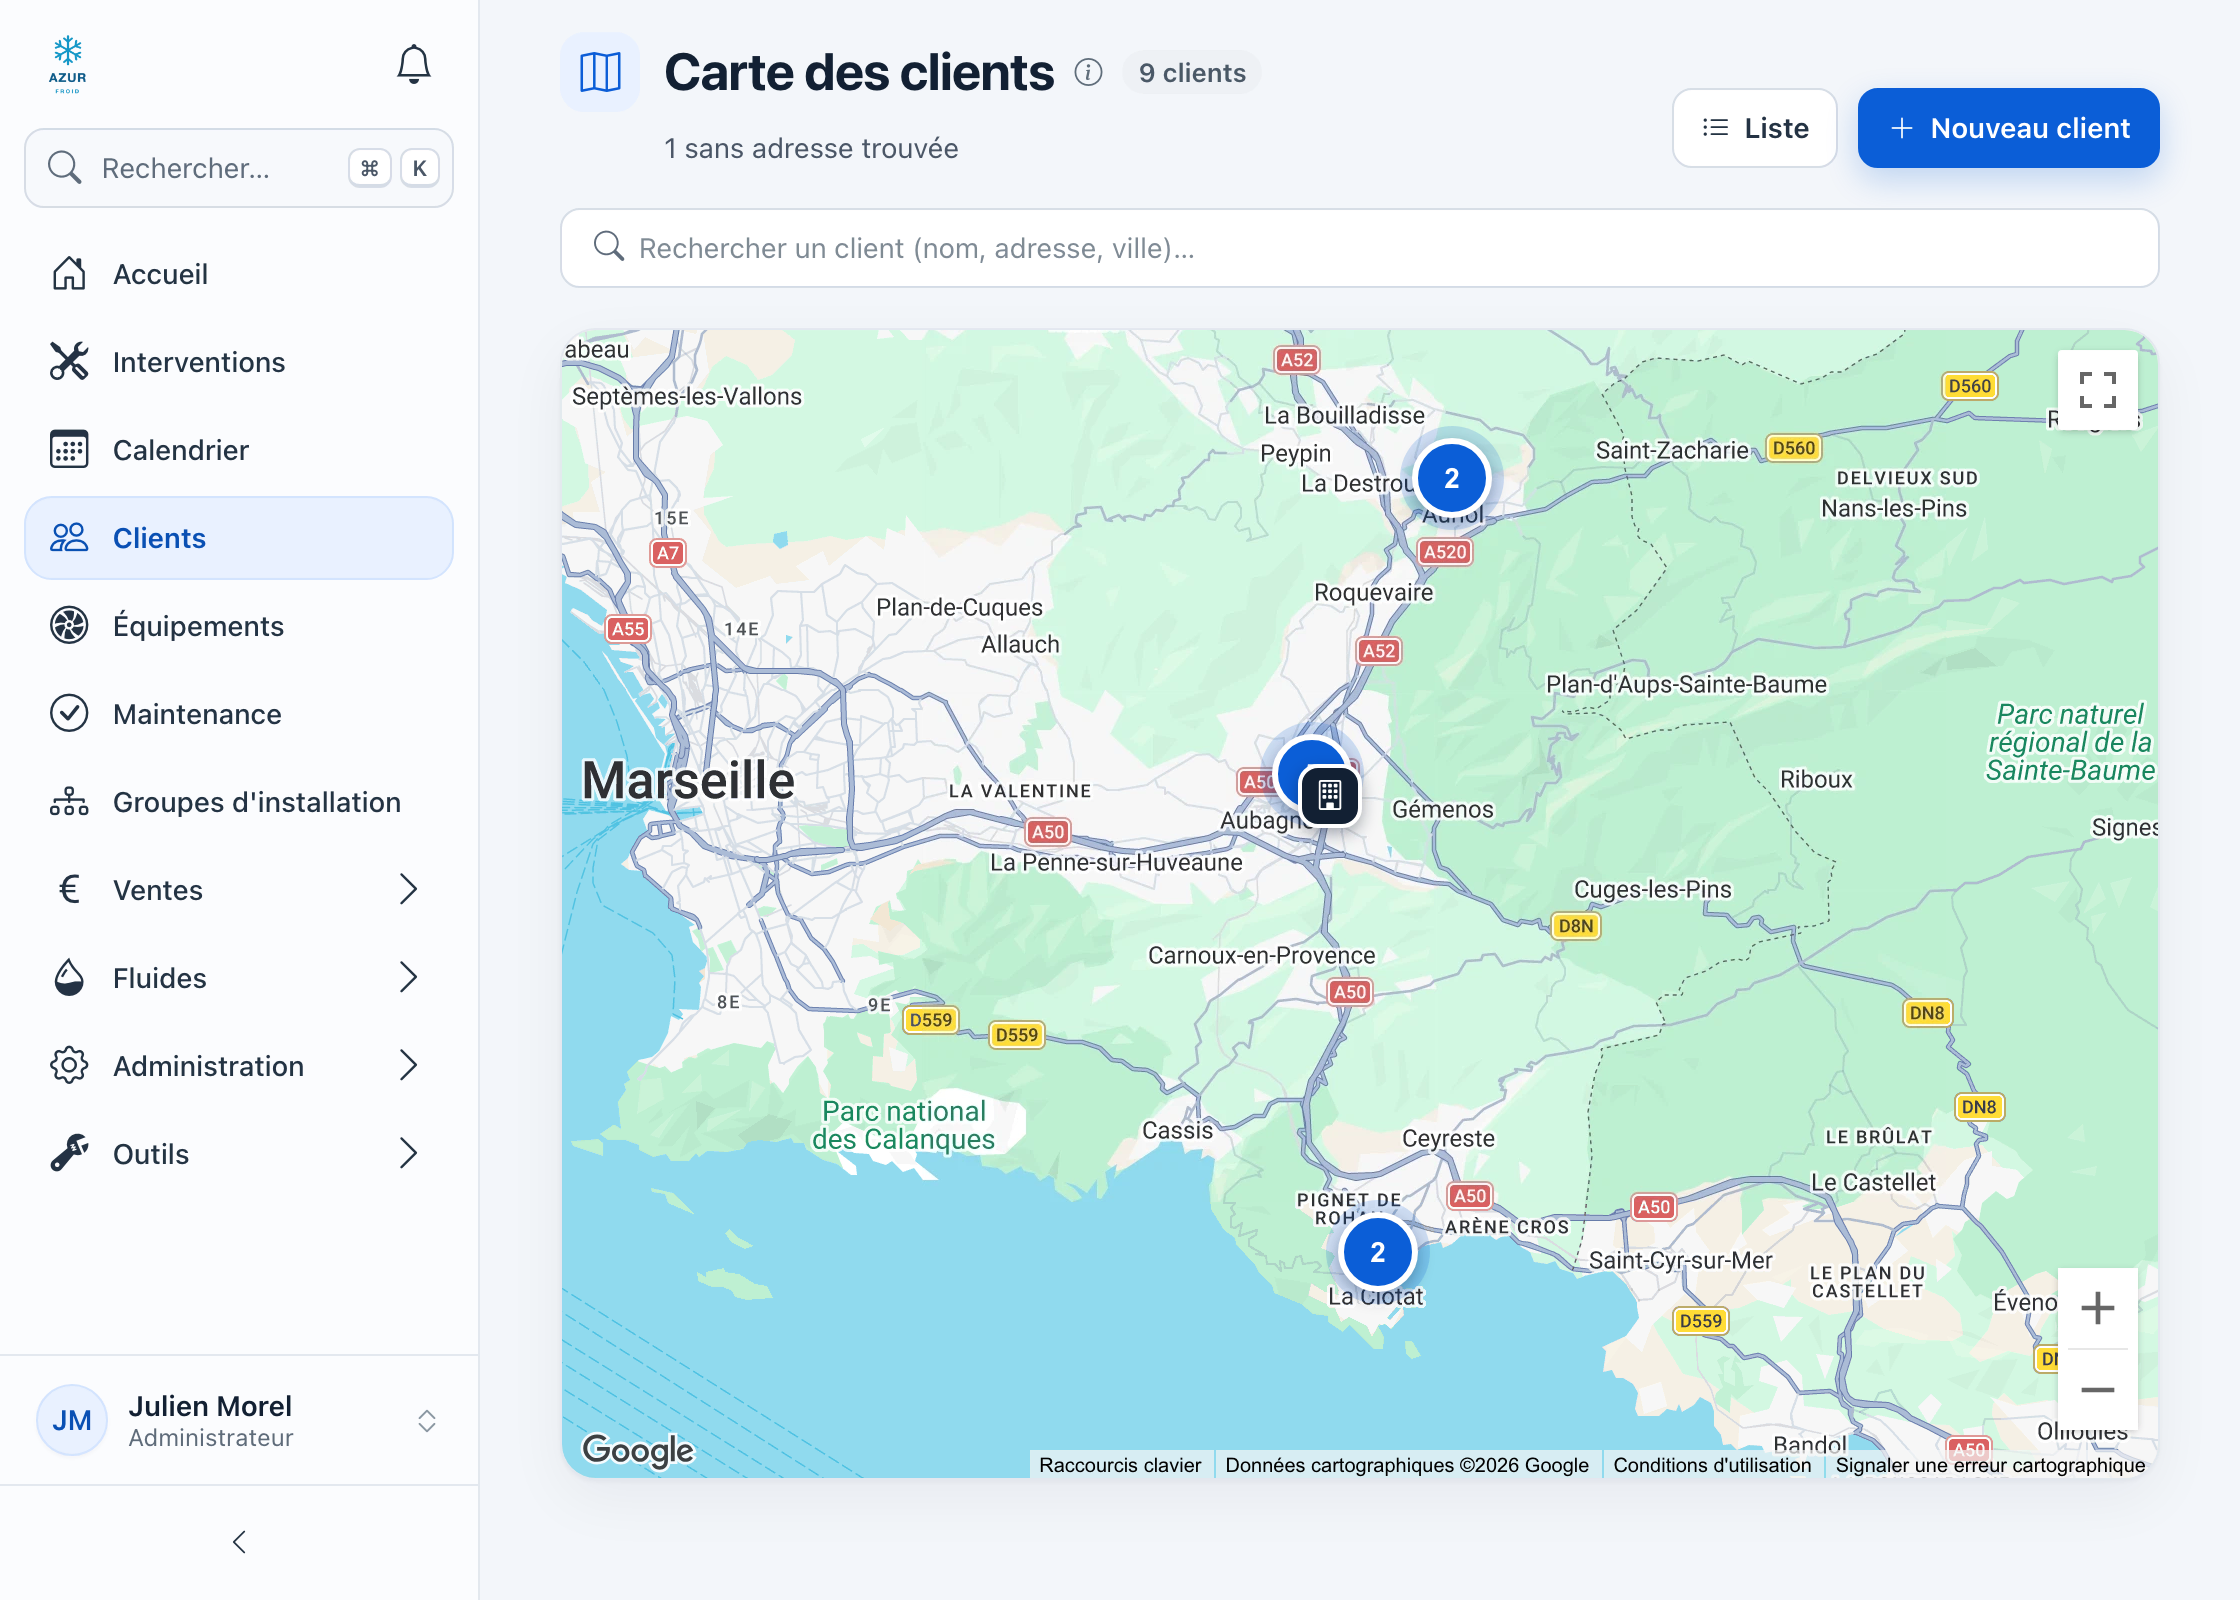
Task: Focus the sidebar Rechercher field
Action: (239, 168)
